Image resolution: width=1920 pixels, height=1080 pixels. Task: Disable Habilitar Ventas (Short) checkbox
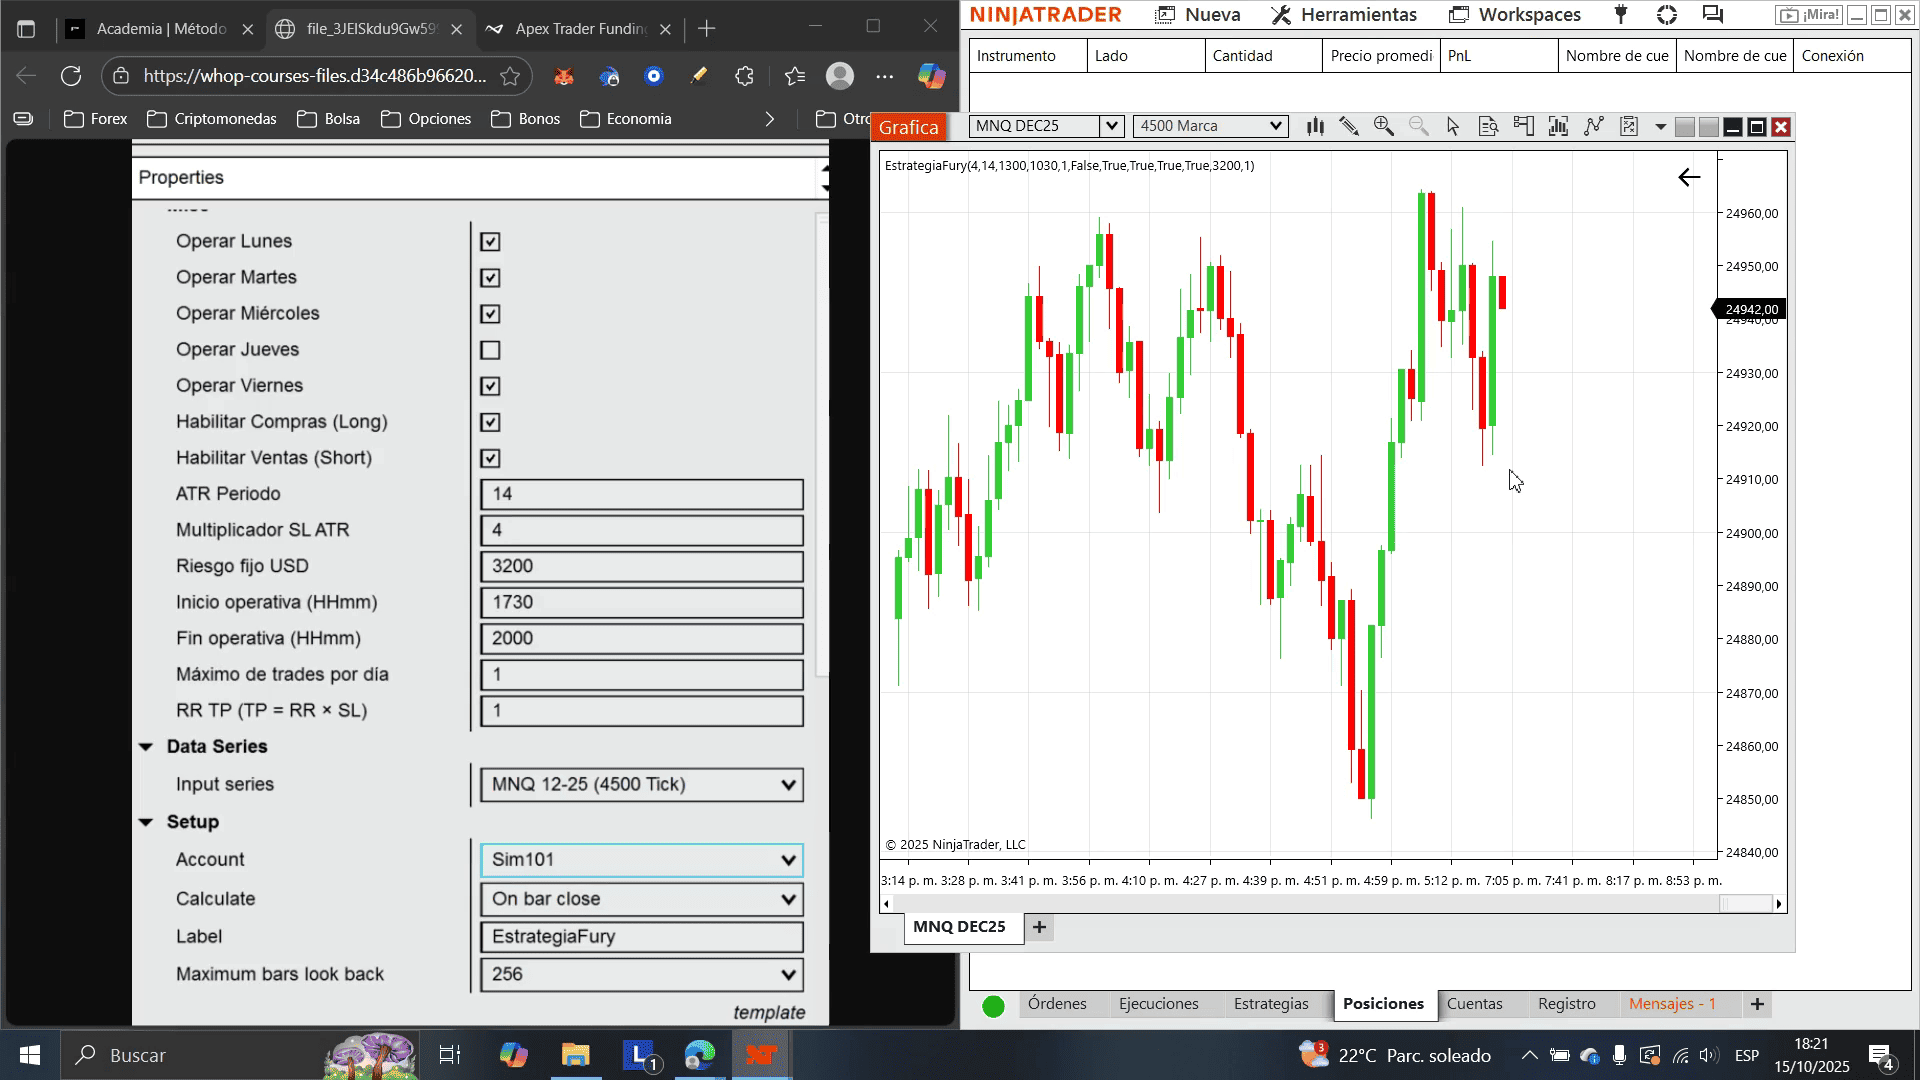click(x=490, y=458)
